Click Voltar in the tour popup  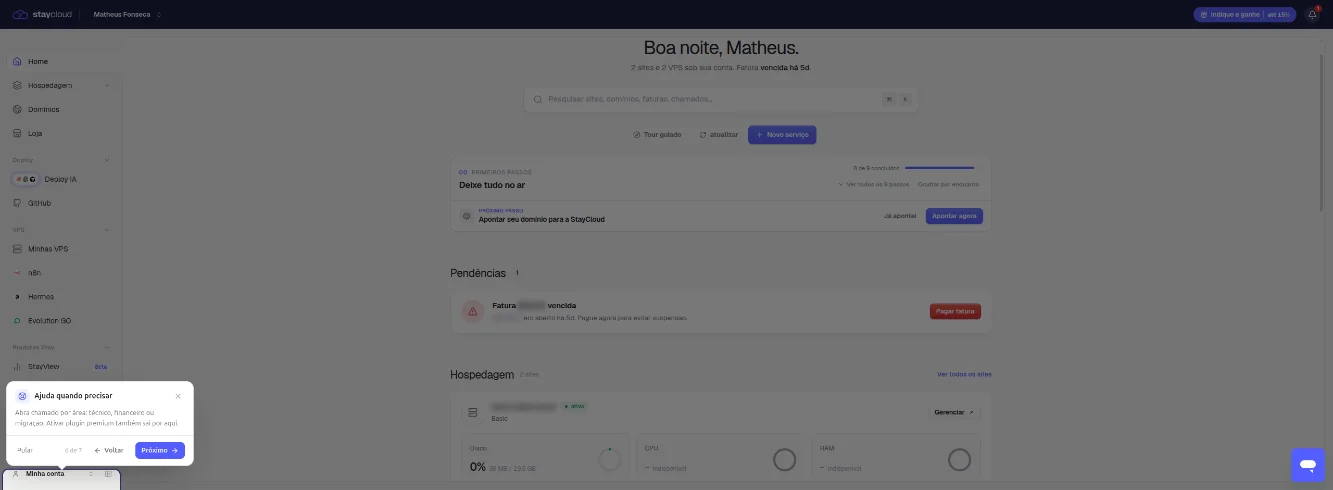[109, 450]
